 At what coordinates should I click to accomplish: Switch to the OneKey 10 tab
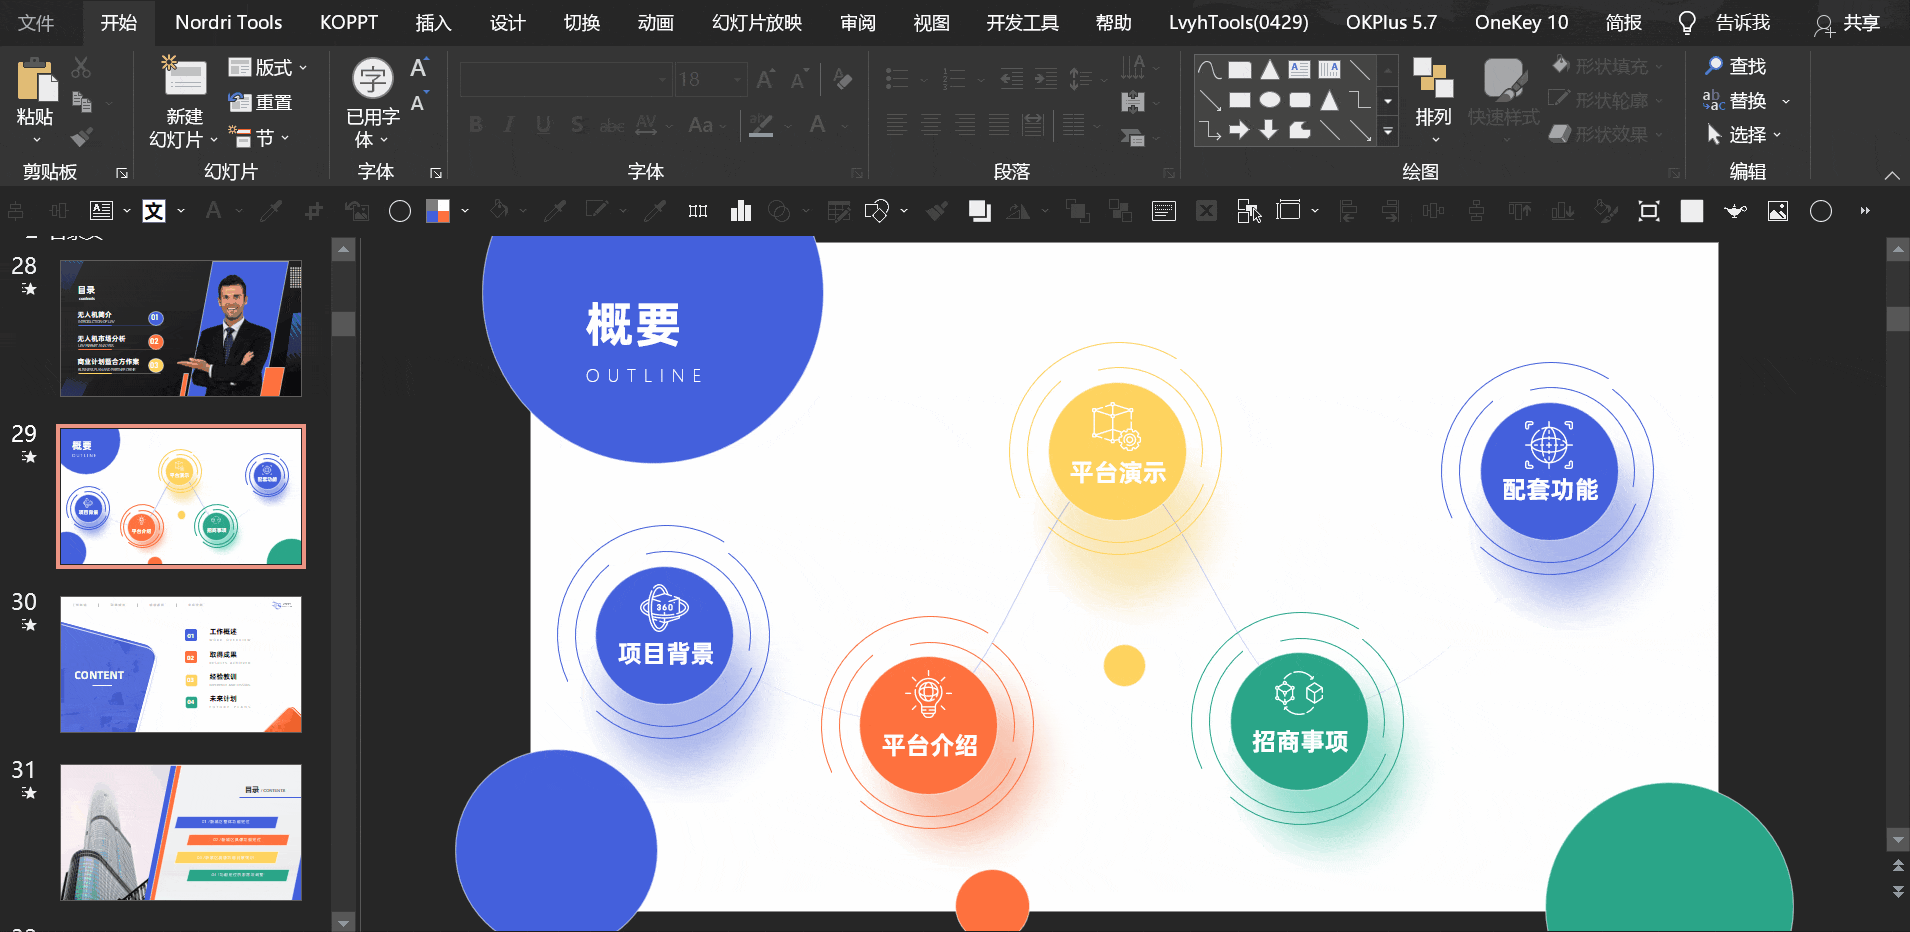click(x=1521, y=22)
